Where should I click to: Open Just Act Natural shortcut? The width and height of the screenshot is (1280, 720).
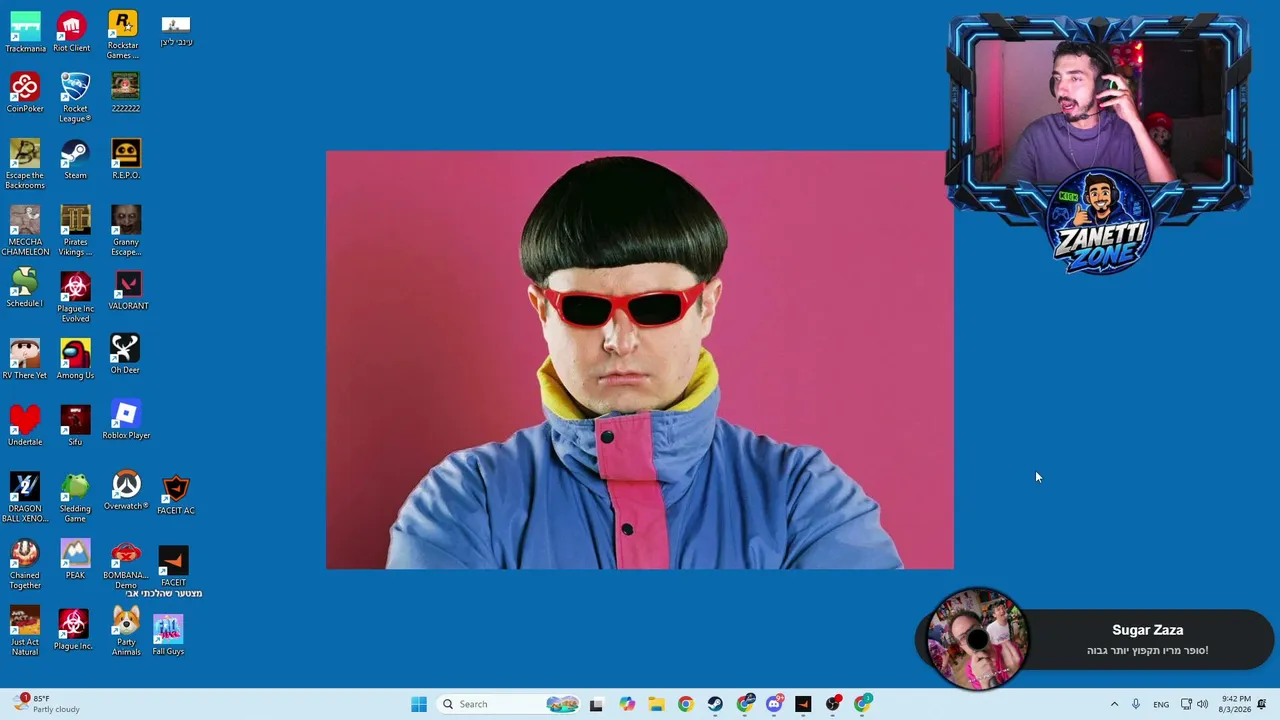(x=25, y=631)
